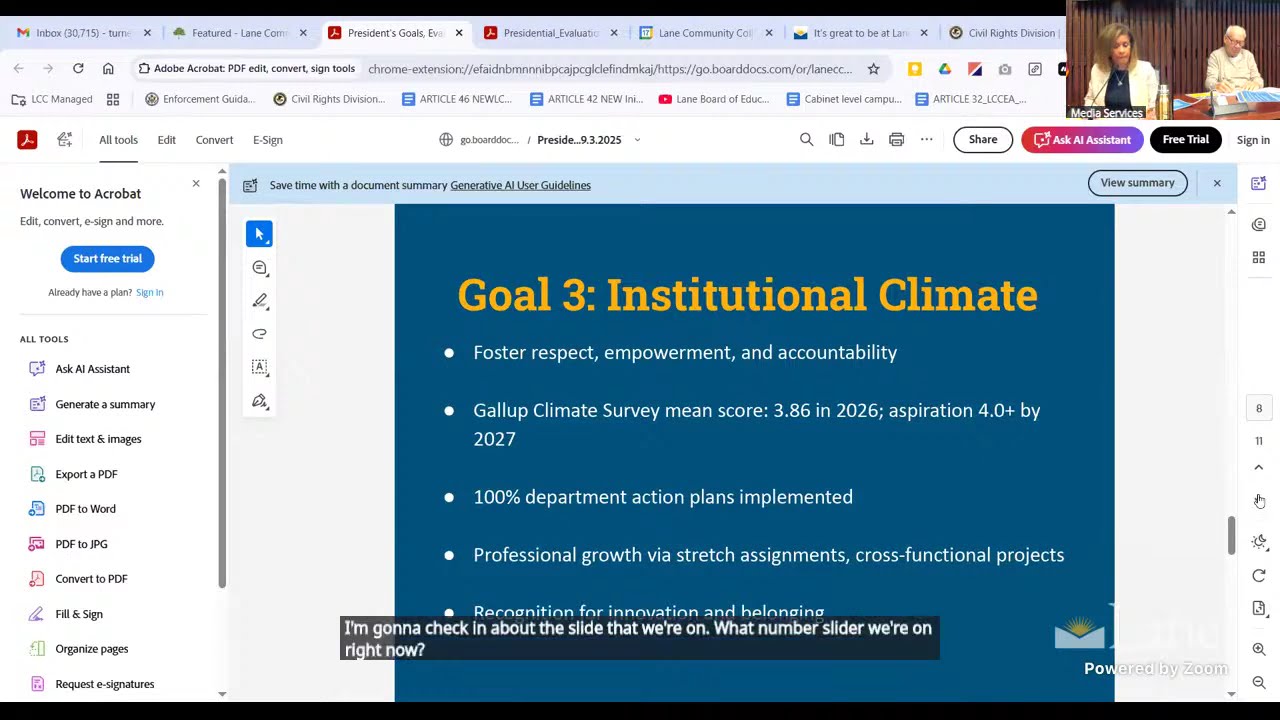Open Generative AI User Guidelines link
This screenshot has width=1280, height=720.
(x=520, y=185)
